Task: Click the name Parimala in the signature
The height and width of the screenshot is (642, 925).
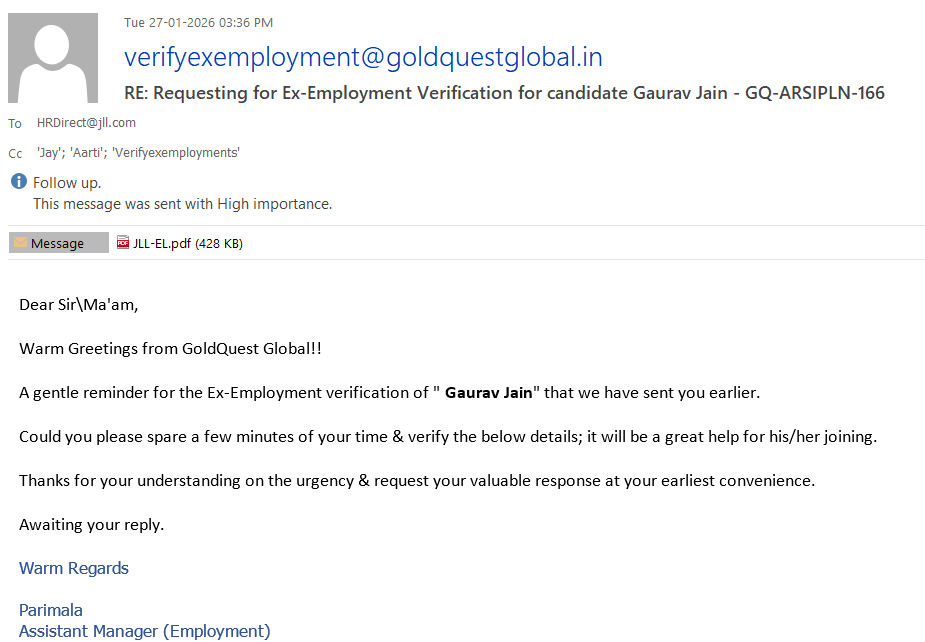Action: [x=51, y=610]
